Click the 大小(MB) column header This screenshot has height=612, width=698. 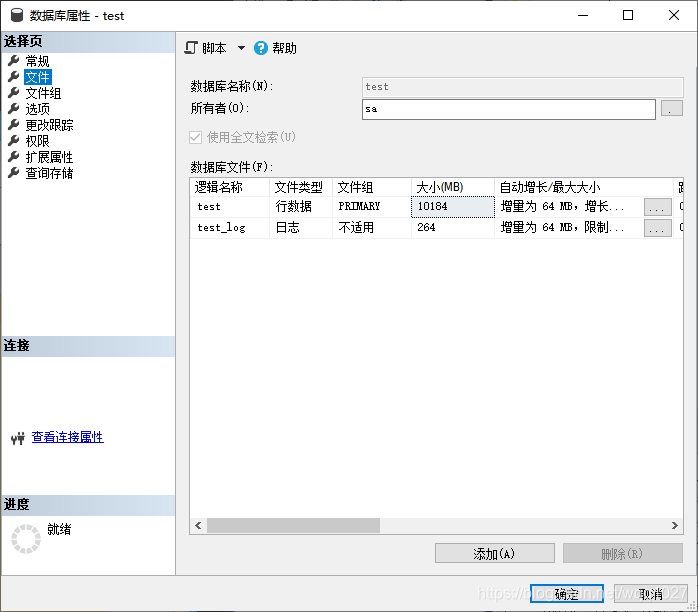[x=453, y=187]
